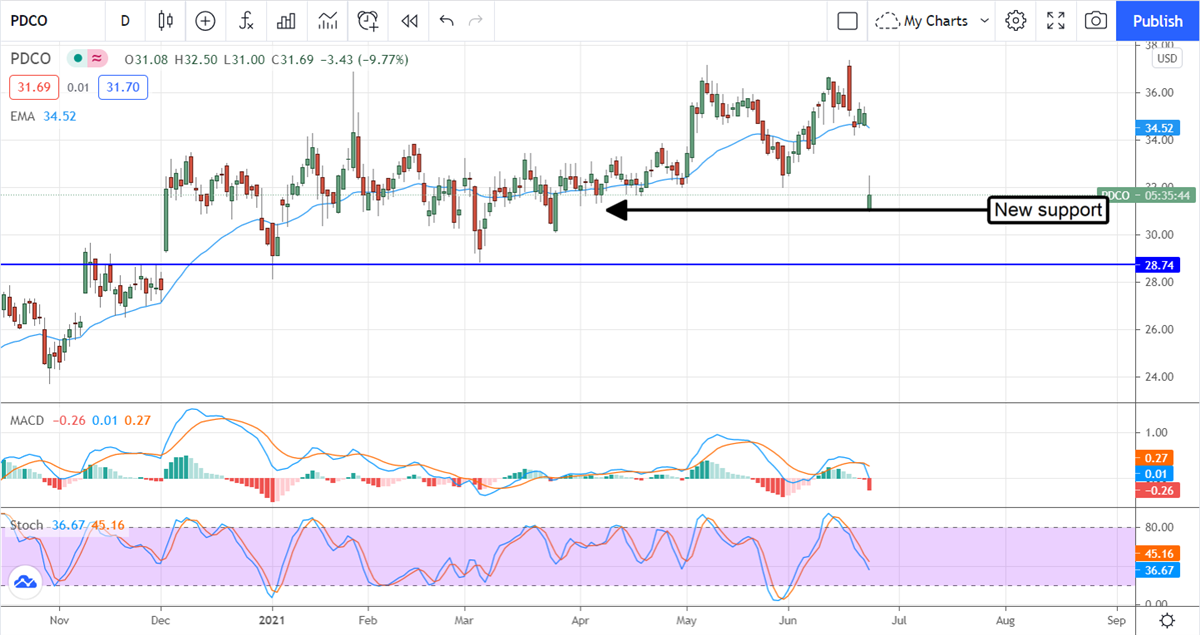Click the PDCO countdown price label
Viewport: 1200px width, 635px height.
tap(1147, 196)
